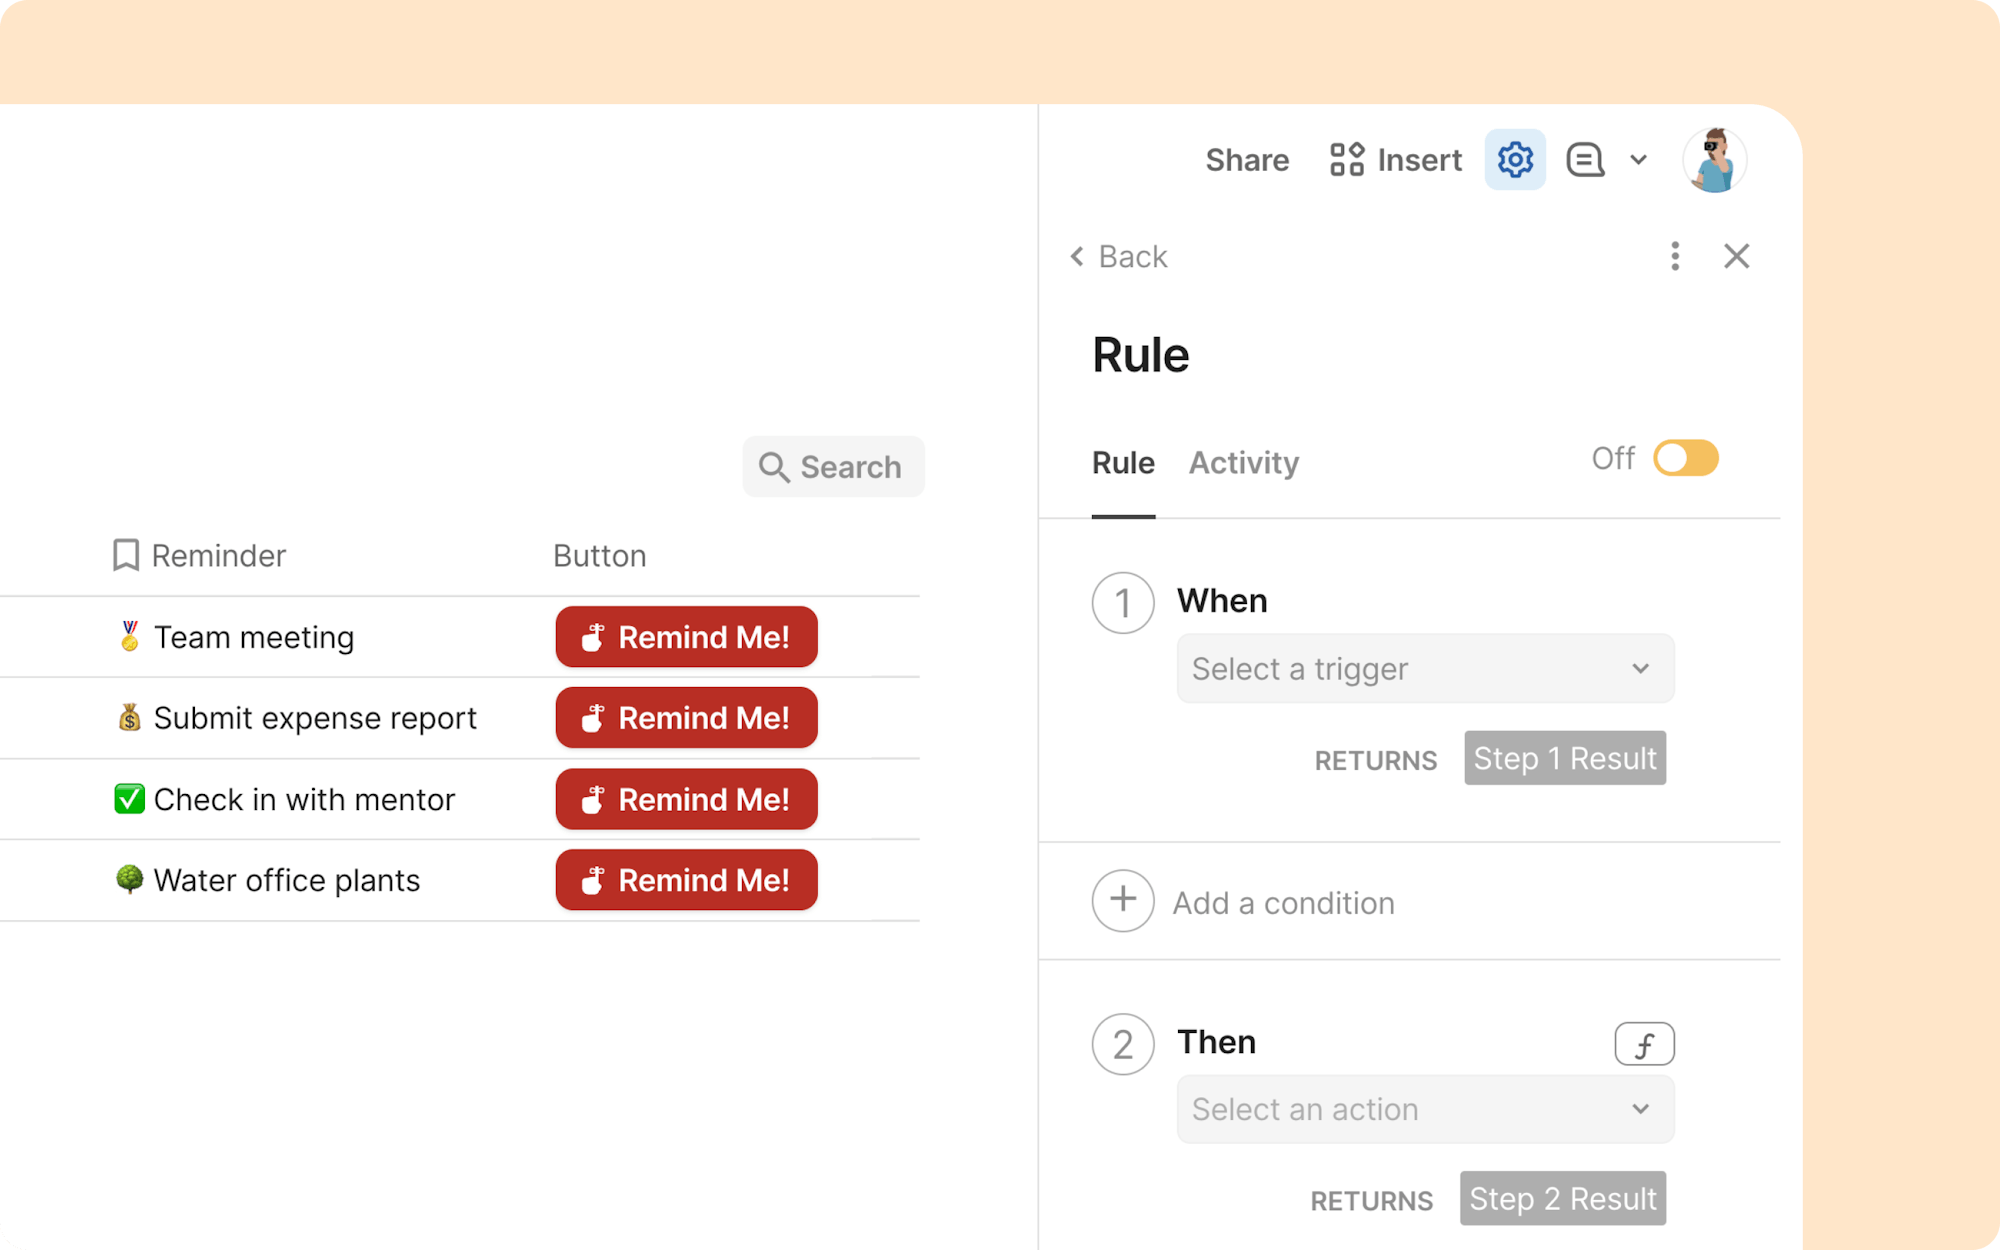Screen dimensions: 2000x1250
Task: Open the settings gear icon
Action: [x=1514, y=160]
